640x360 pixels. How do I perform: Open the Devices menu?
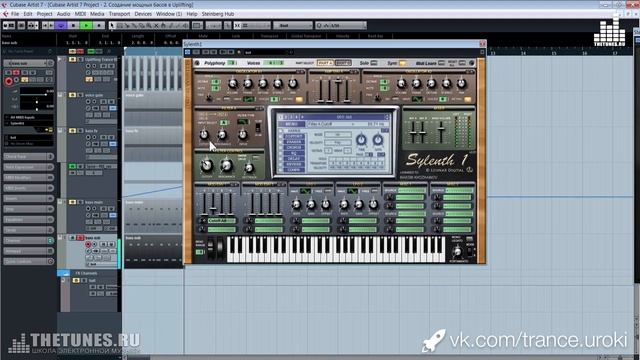[x=143, y=14]
